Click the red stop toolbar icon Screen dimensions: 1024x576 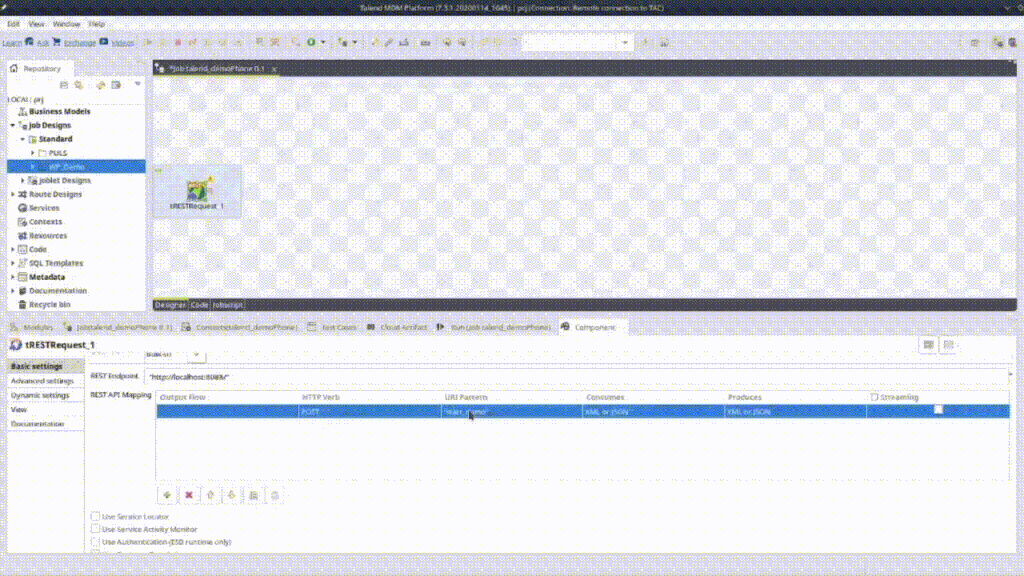(x=178, y=42)
